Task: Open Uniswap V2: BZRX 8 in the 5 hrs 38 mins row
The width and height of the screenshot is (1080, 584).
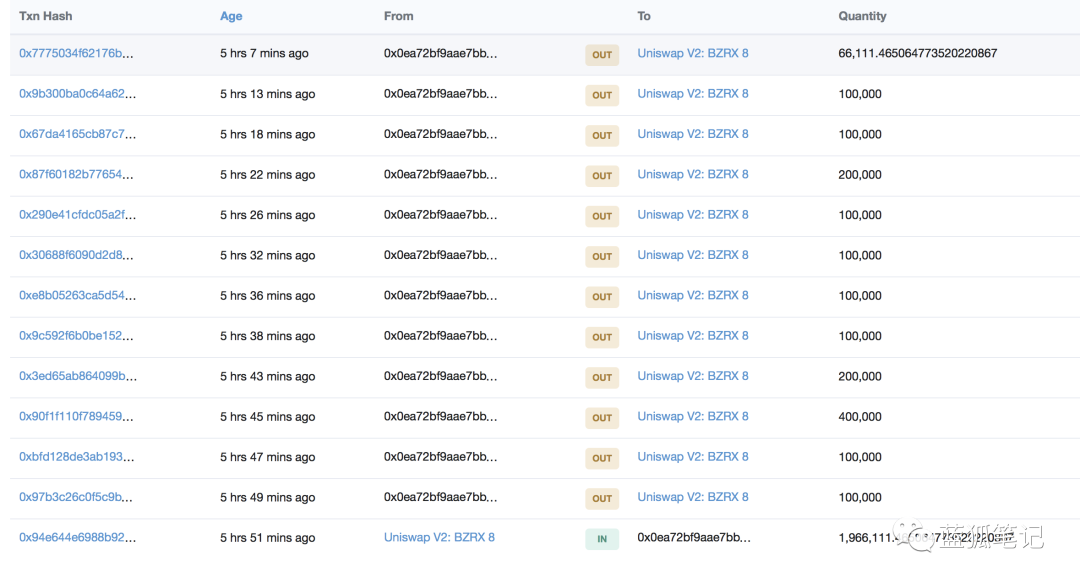Action: (693, 335)
